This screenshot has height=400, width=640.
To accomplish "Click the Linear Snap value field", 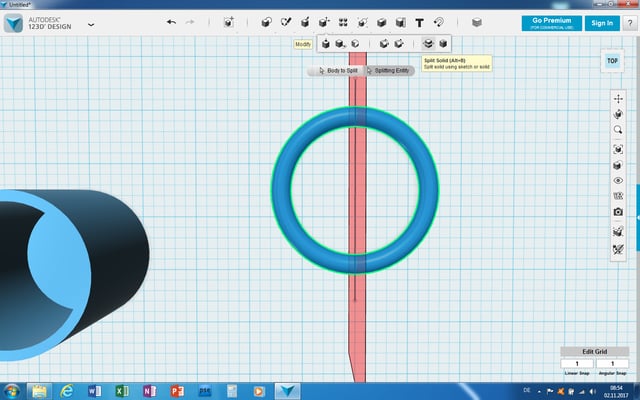I will (x=577, y=363).
